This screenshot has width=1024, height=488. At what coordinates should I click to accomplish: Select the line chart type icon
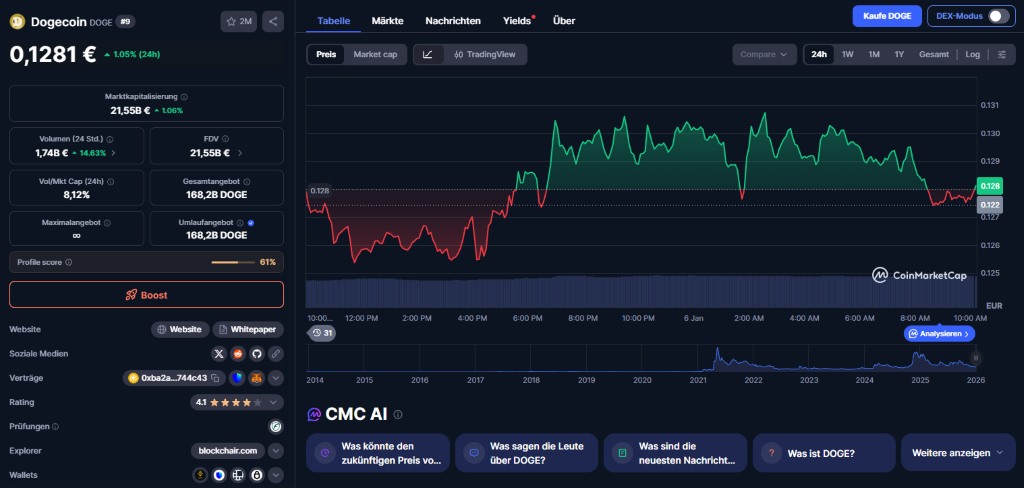pos(428,55)
